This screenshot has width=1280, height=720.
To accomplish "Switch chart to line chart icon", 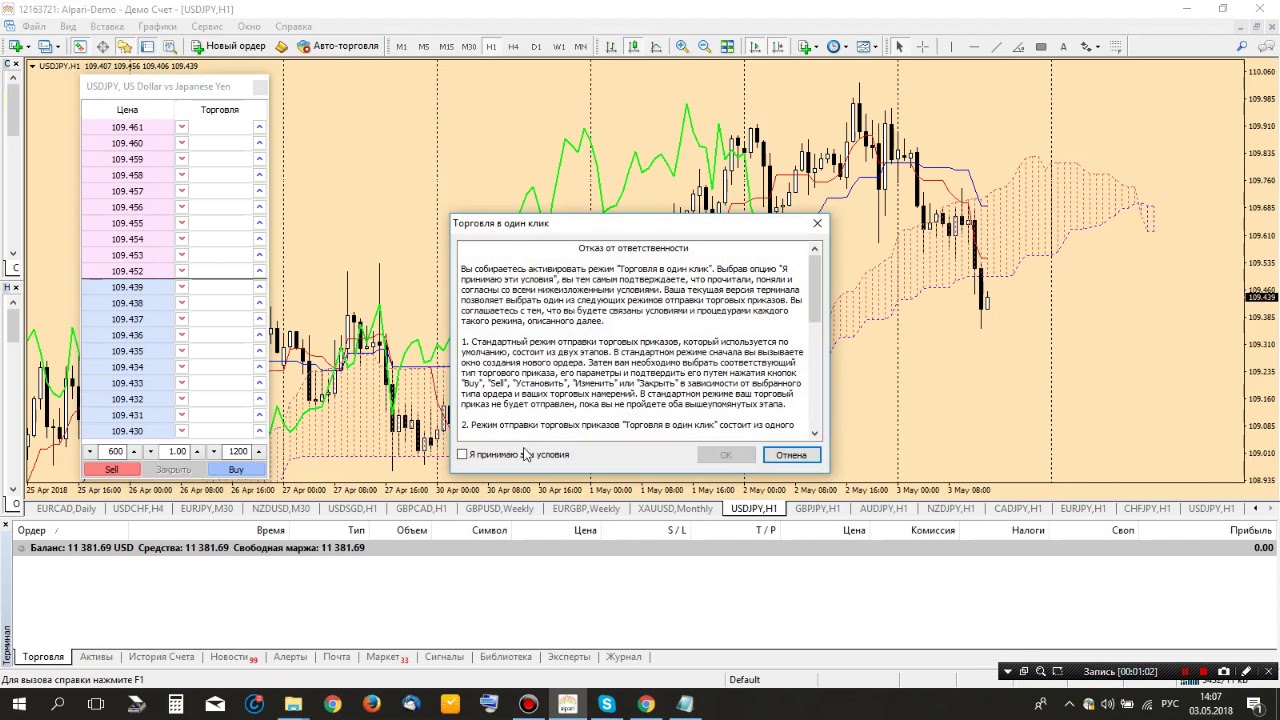I will (656, 46).
